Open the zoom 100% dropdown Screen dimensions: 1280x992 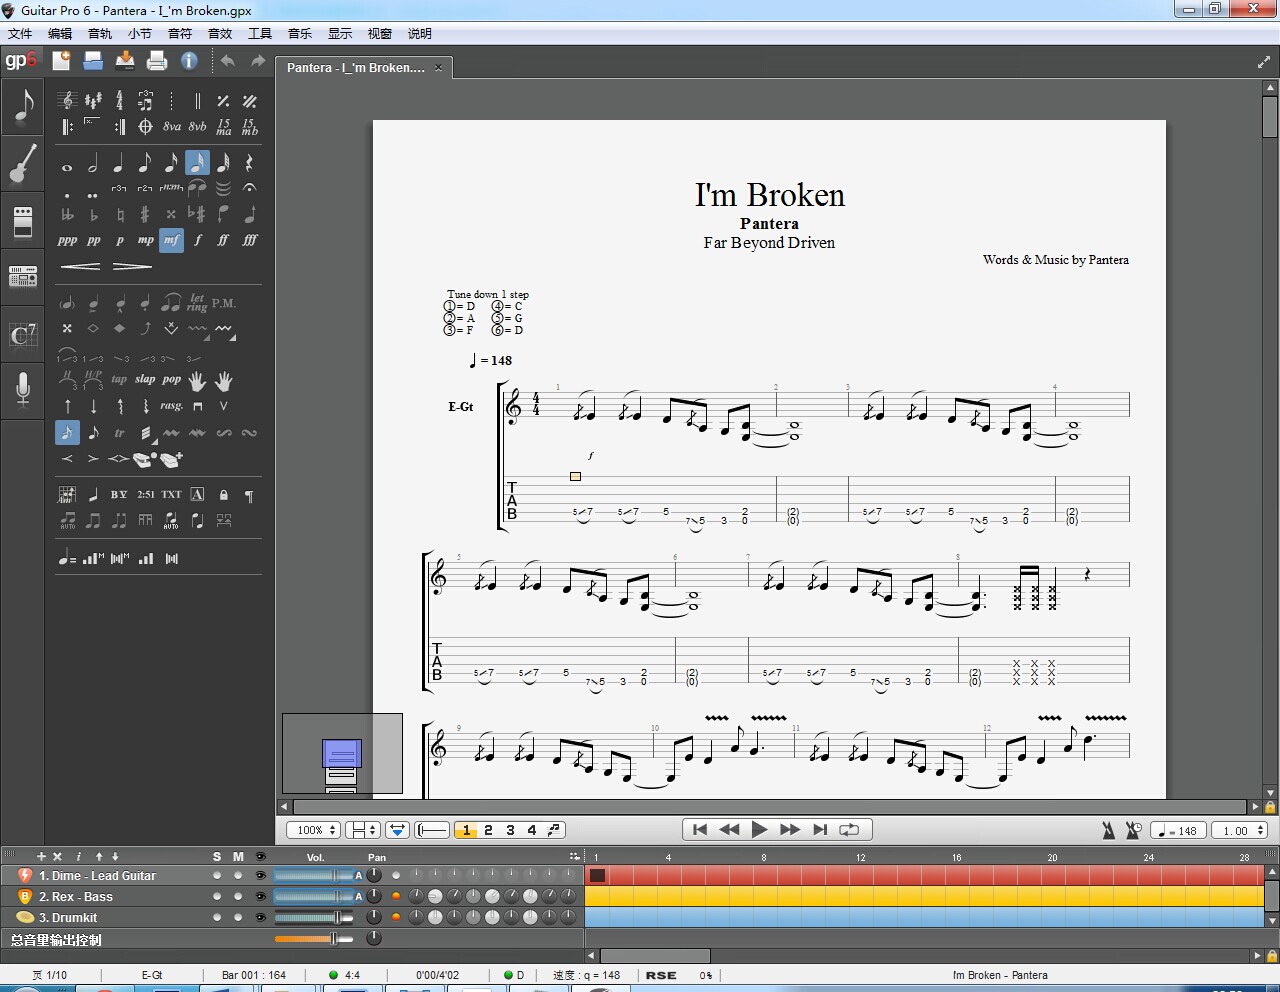click(x=313, y=830)
